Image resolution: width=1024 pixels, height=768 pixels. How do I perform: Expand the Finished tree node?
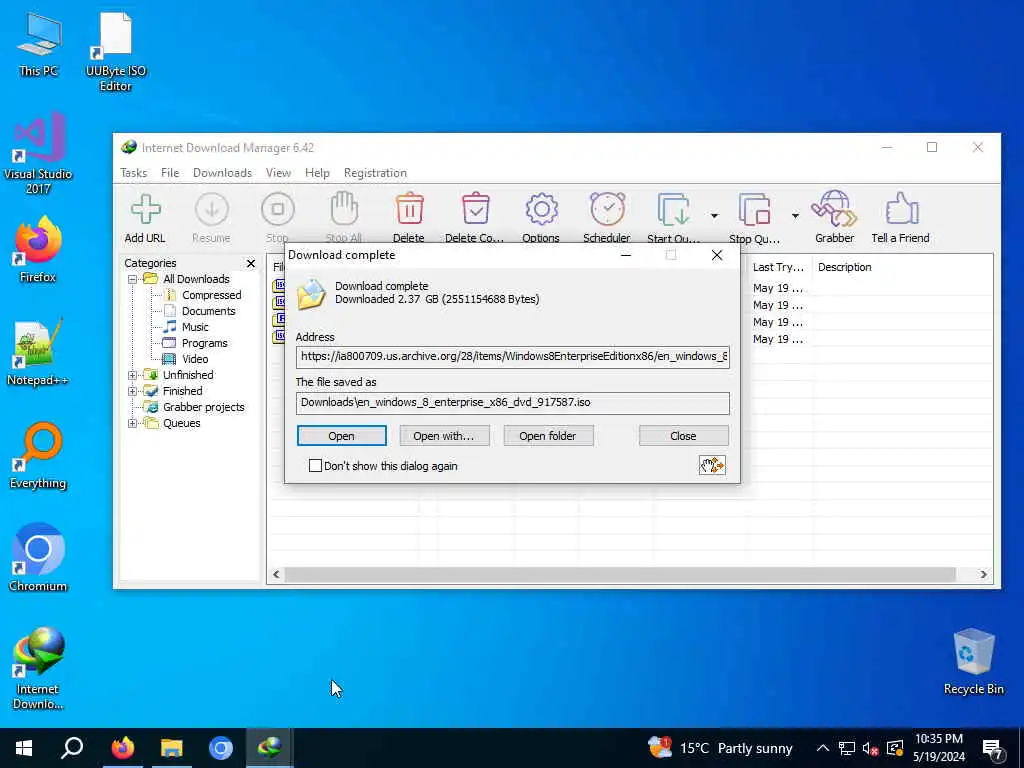click(133, 391)
